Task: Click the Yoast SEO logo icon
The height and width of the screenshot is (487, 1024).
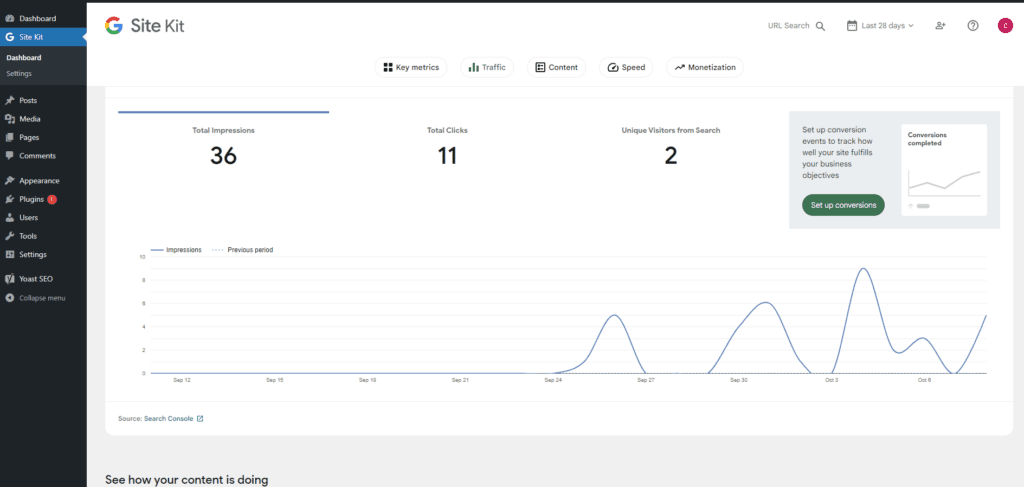Action: tap(9, 279)
